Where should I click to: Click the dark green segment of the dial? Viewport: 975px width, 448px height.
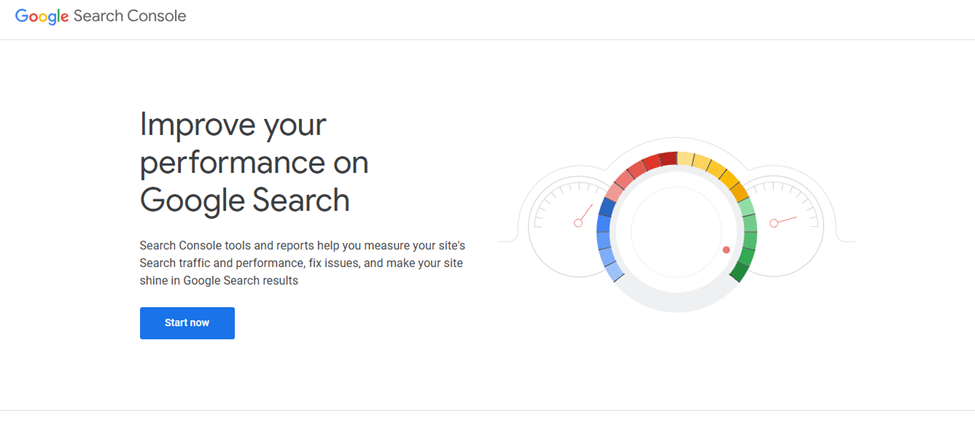(739, 272)
